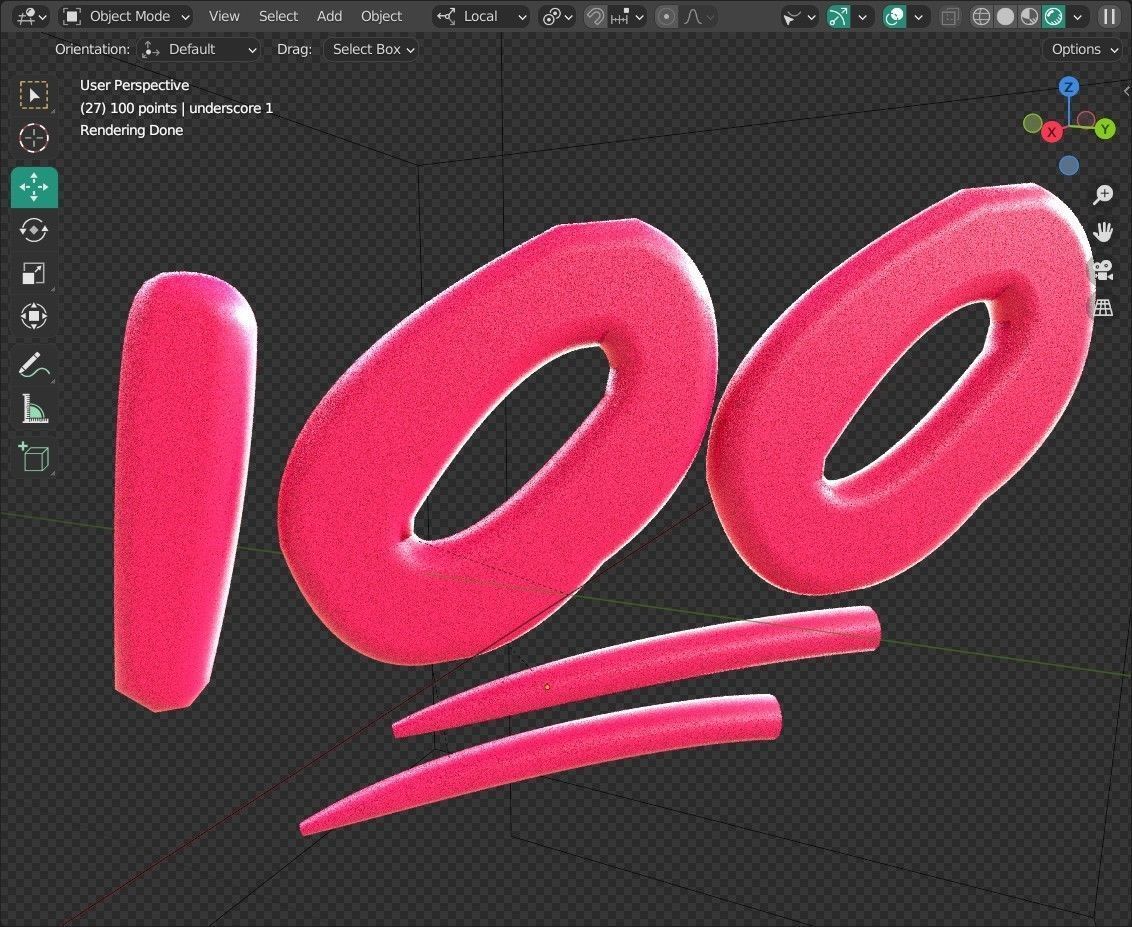Select the Add Cube tool
The image size is (1132, 927).
click(34, 457)
